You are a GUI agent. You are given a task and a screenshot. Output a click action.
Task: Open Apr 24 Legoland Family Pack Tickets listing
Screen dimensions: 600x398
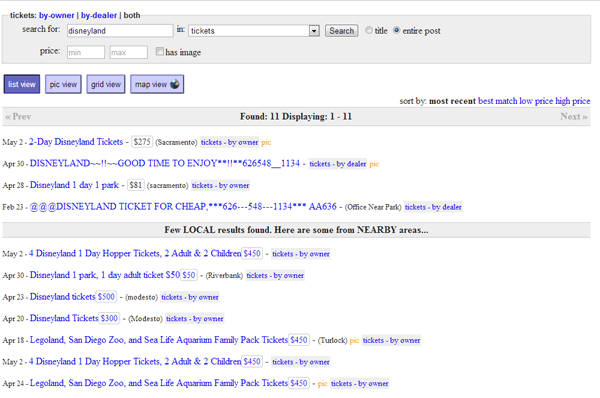(159, 383)
